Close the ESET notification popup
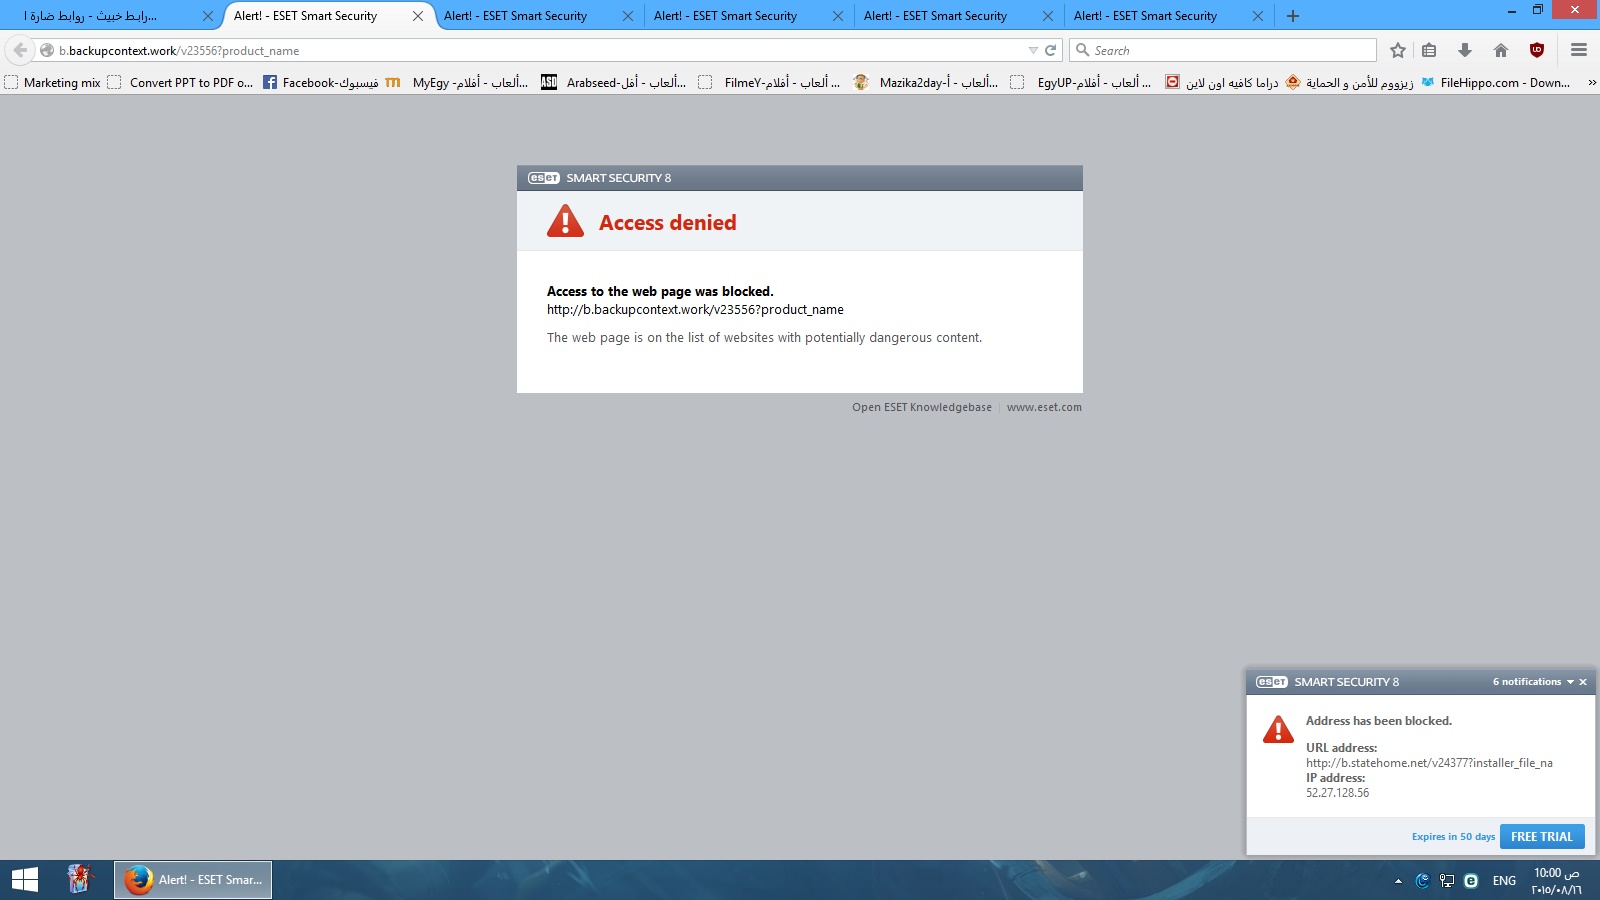 tap(1583, 682)
